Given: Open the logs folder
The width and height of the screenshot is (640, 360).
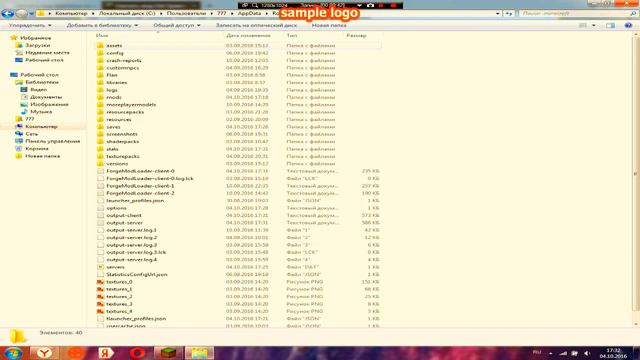Looking at the screenshot, I should click(112, 90).
